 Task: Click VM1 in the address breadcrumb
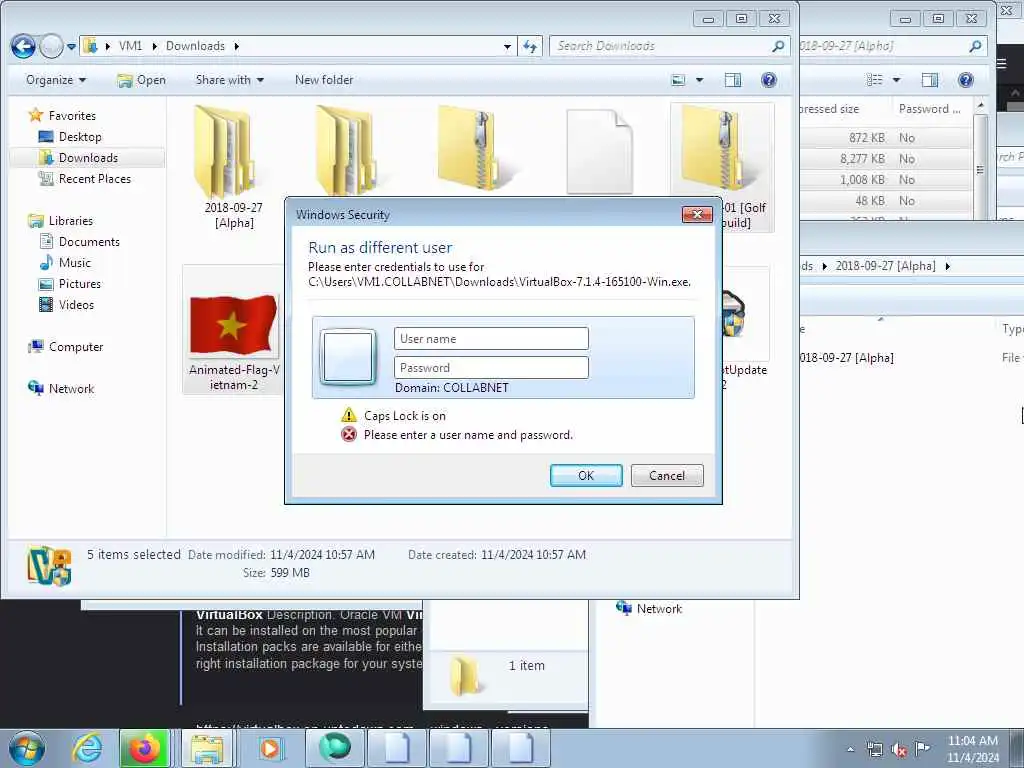pyautogui.click(x=130, y=46)
